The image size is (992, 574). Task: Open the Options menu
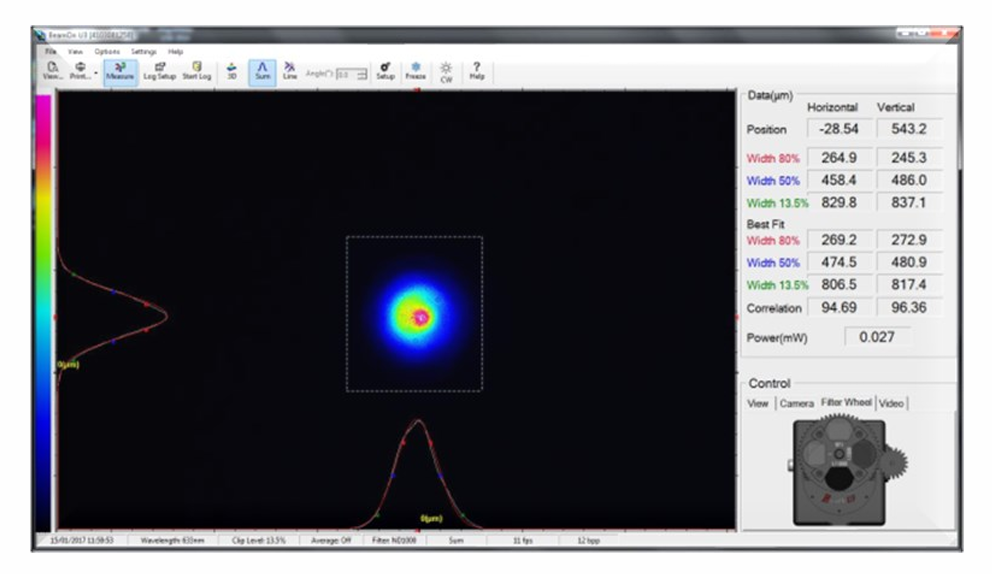pos(107,51)
